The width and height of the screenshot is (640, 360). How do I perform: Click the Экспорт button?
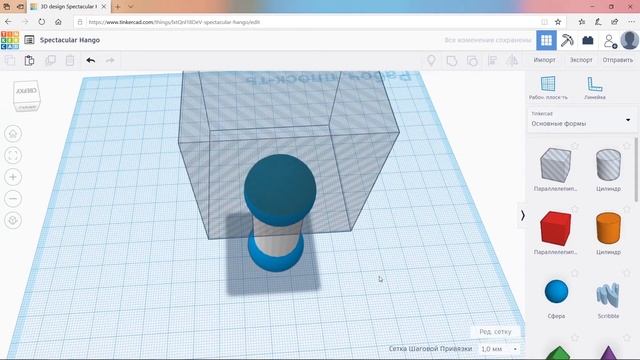(x=581, y=60)
